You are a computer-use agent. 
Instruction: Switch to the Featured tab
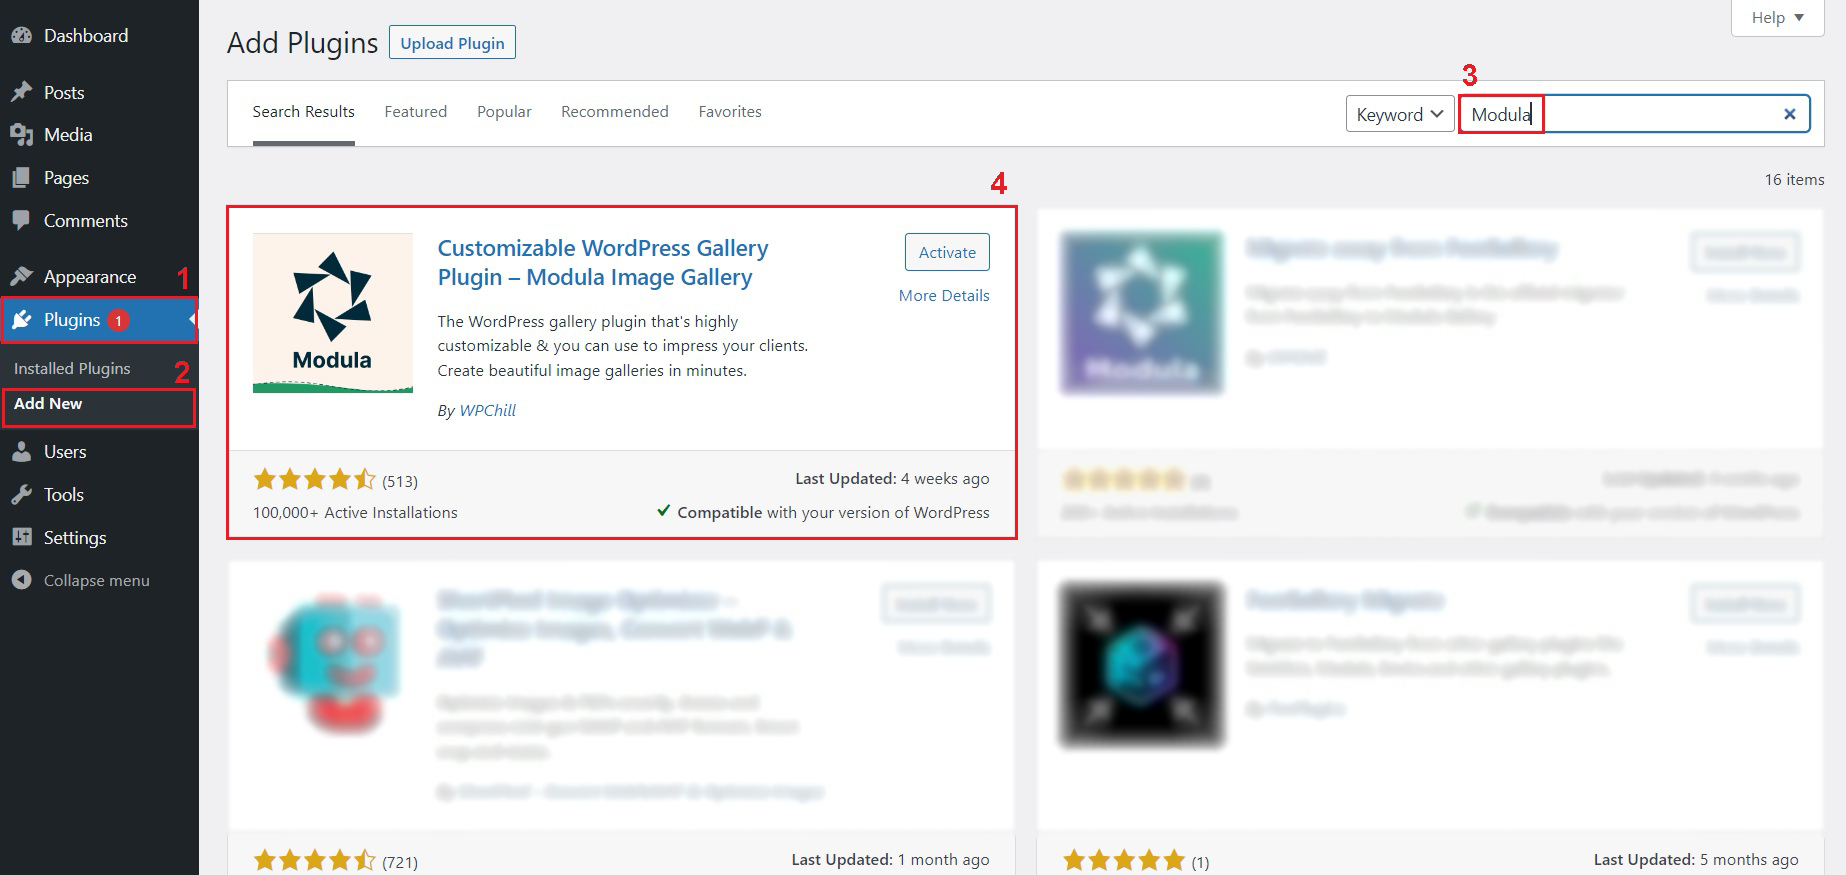point(415,112)
